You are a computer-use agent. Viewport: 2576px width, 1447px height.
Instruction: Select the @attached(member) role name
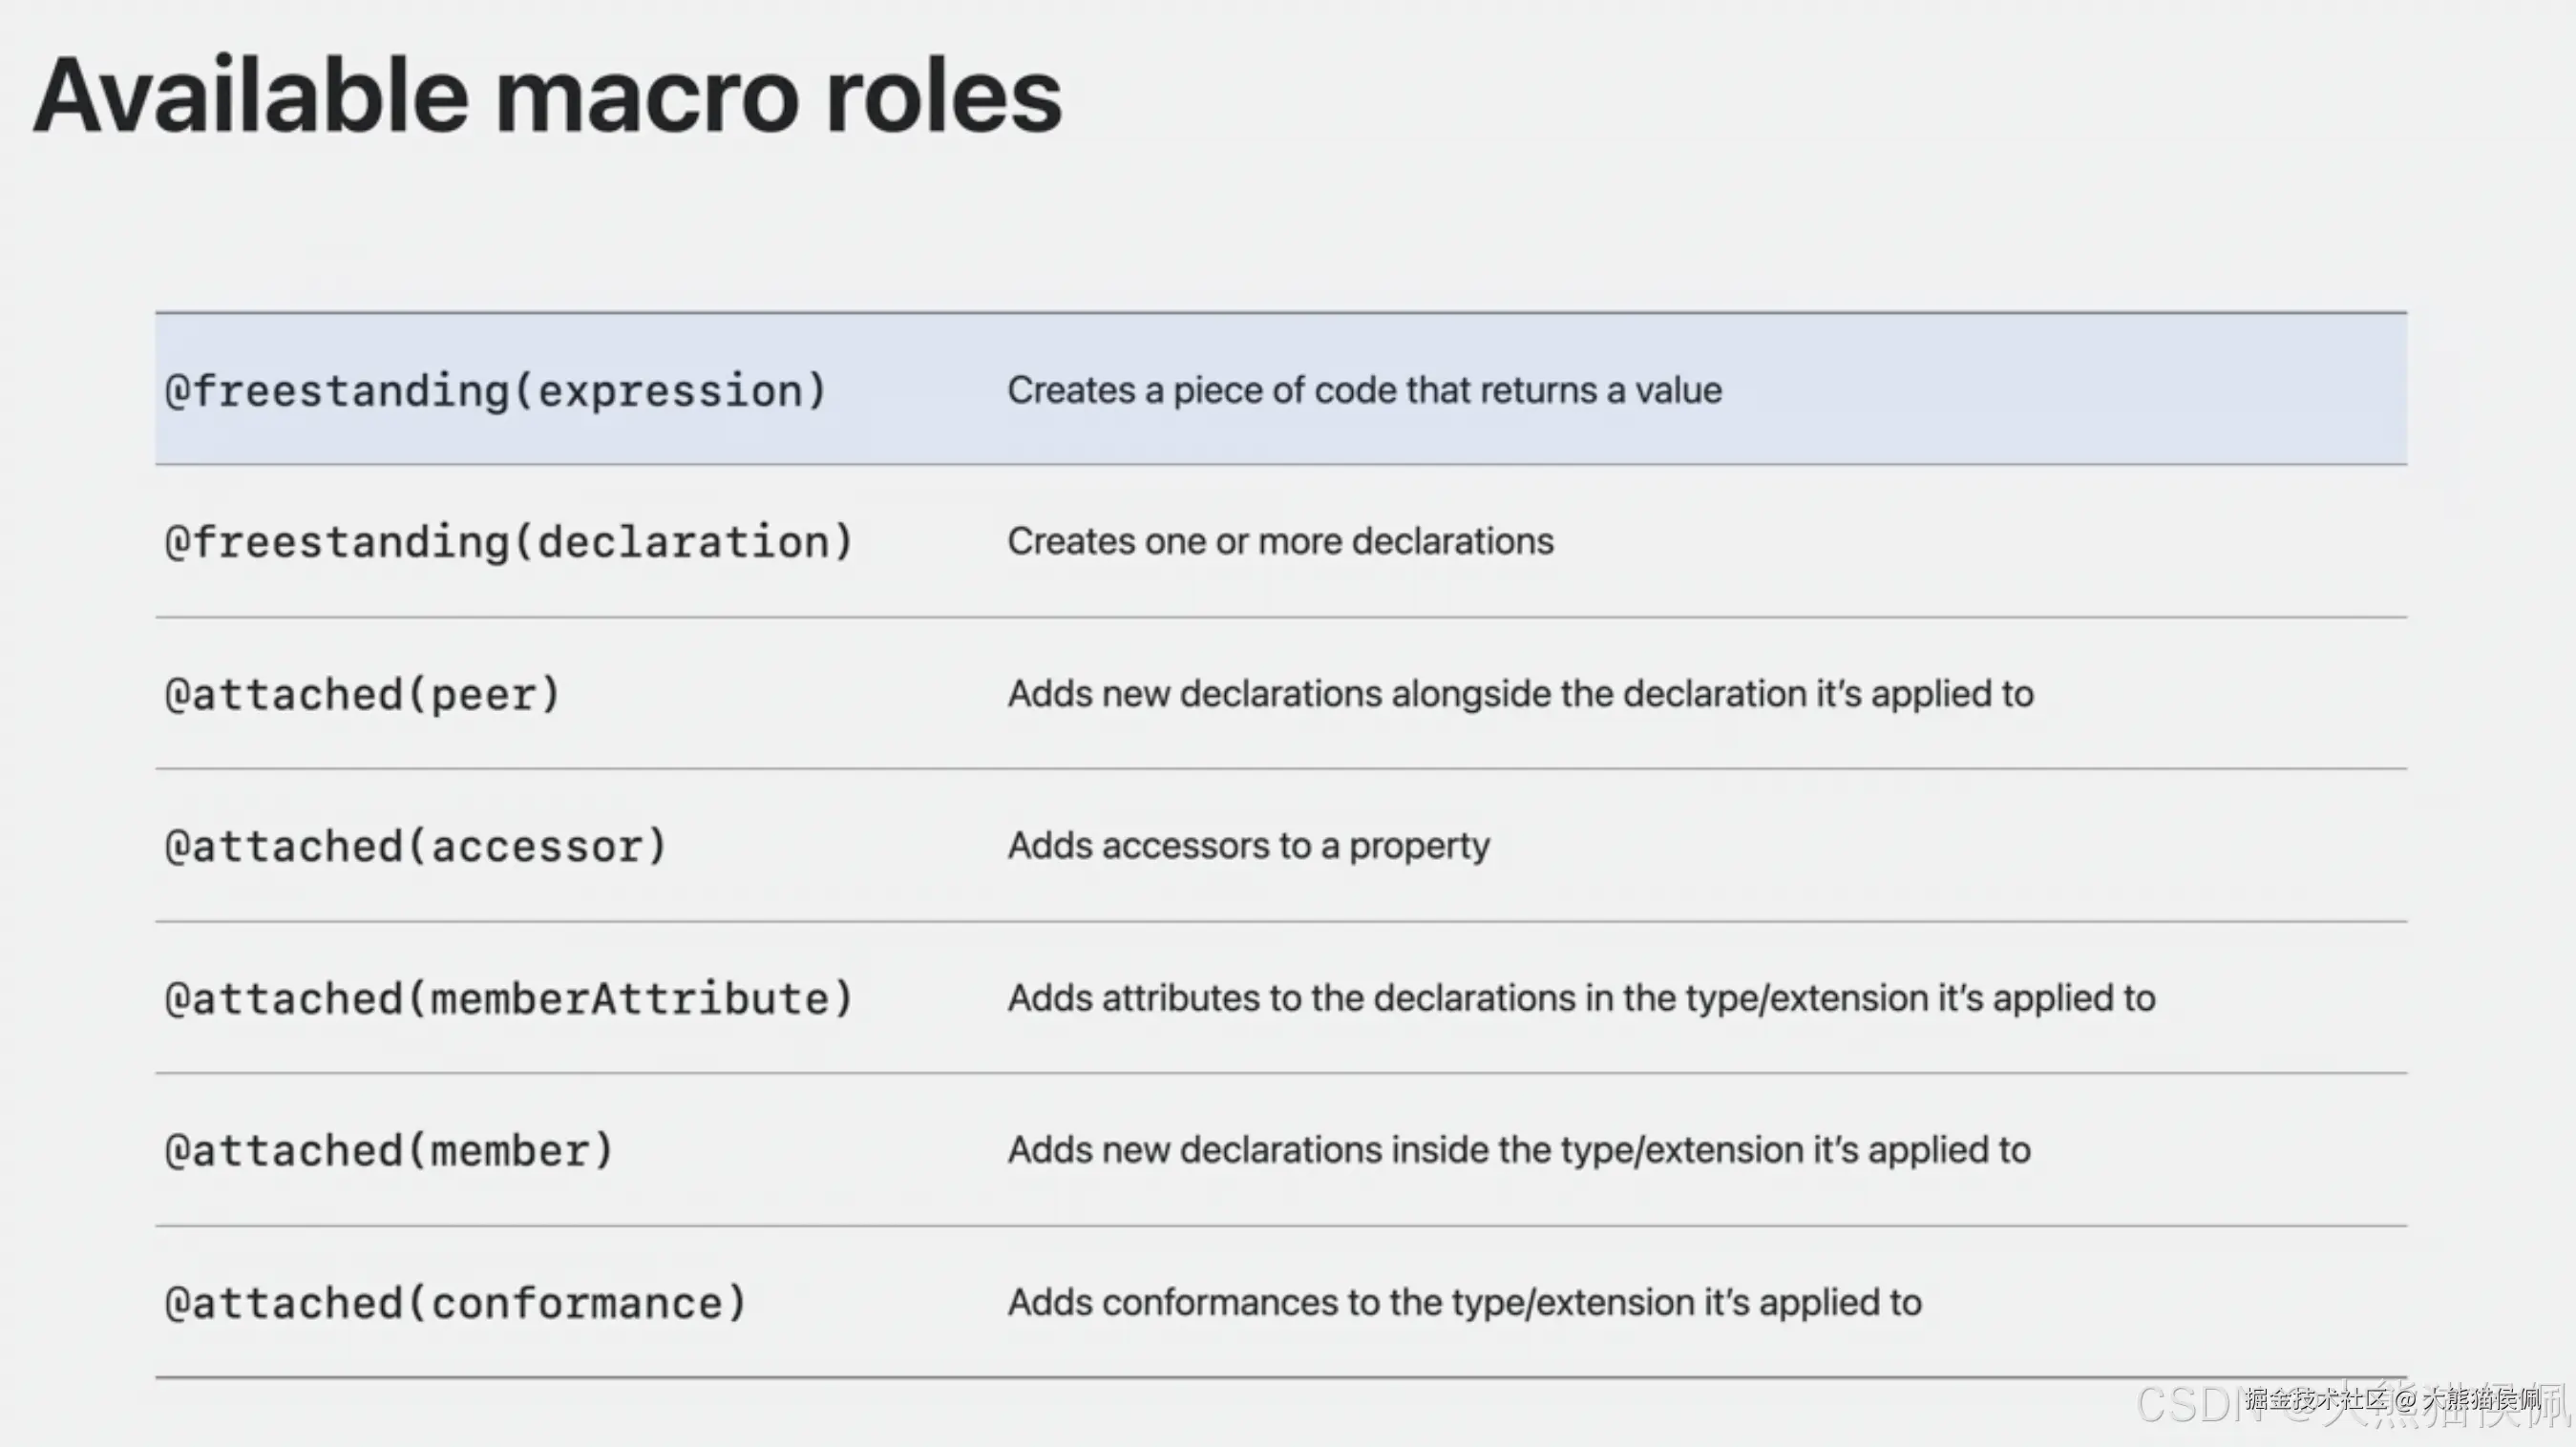point(389,1151)
